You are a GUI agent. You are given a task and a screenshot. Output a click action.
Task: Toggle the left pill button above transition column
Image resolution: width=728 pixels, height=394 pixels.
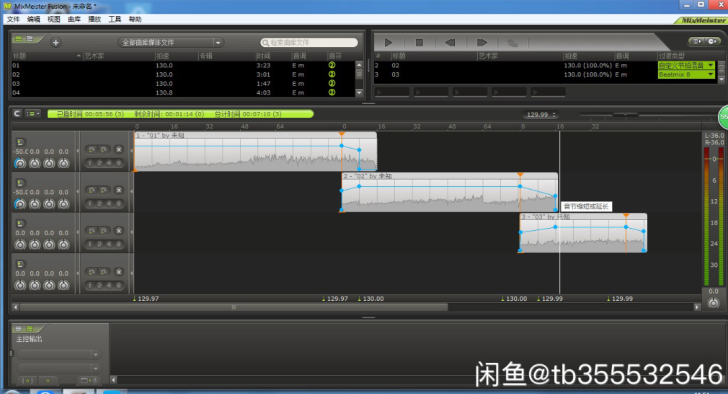pos(698,41)
